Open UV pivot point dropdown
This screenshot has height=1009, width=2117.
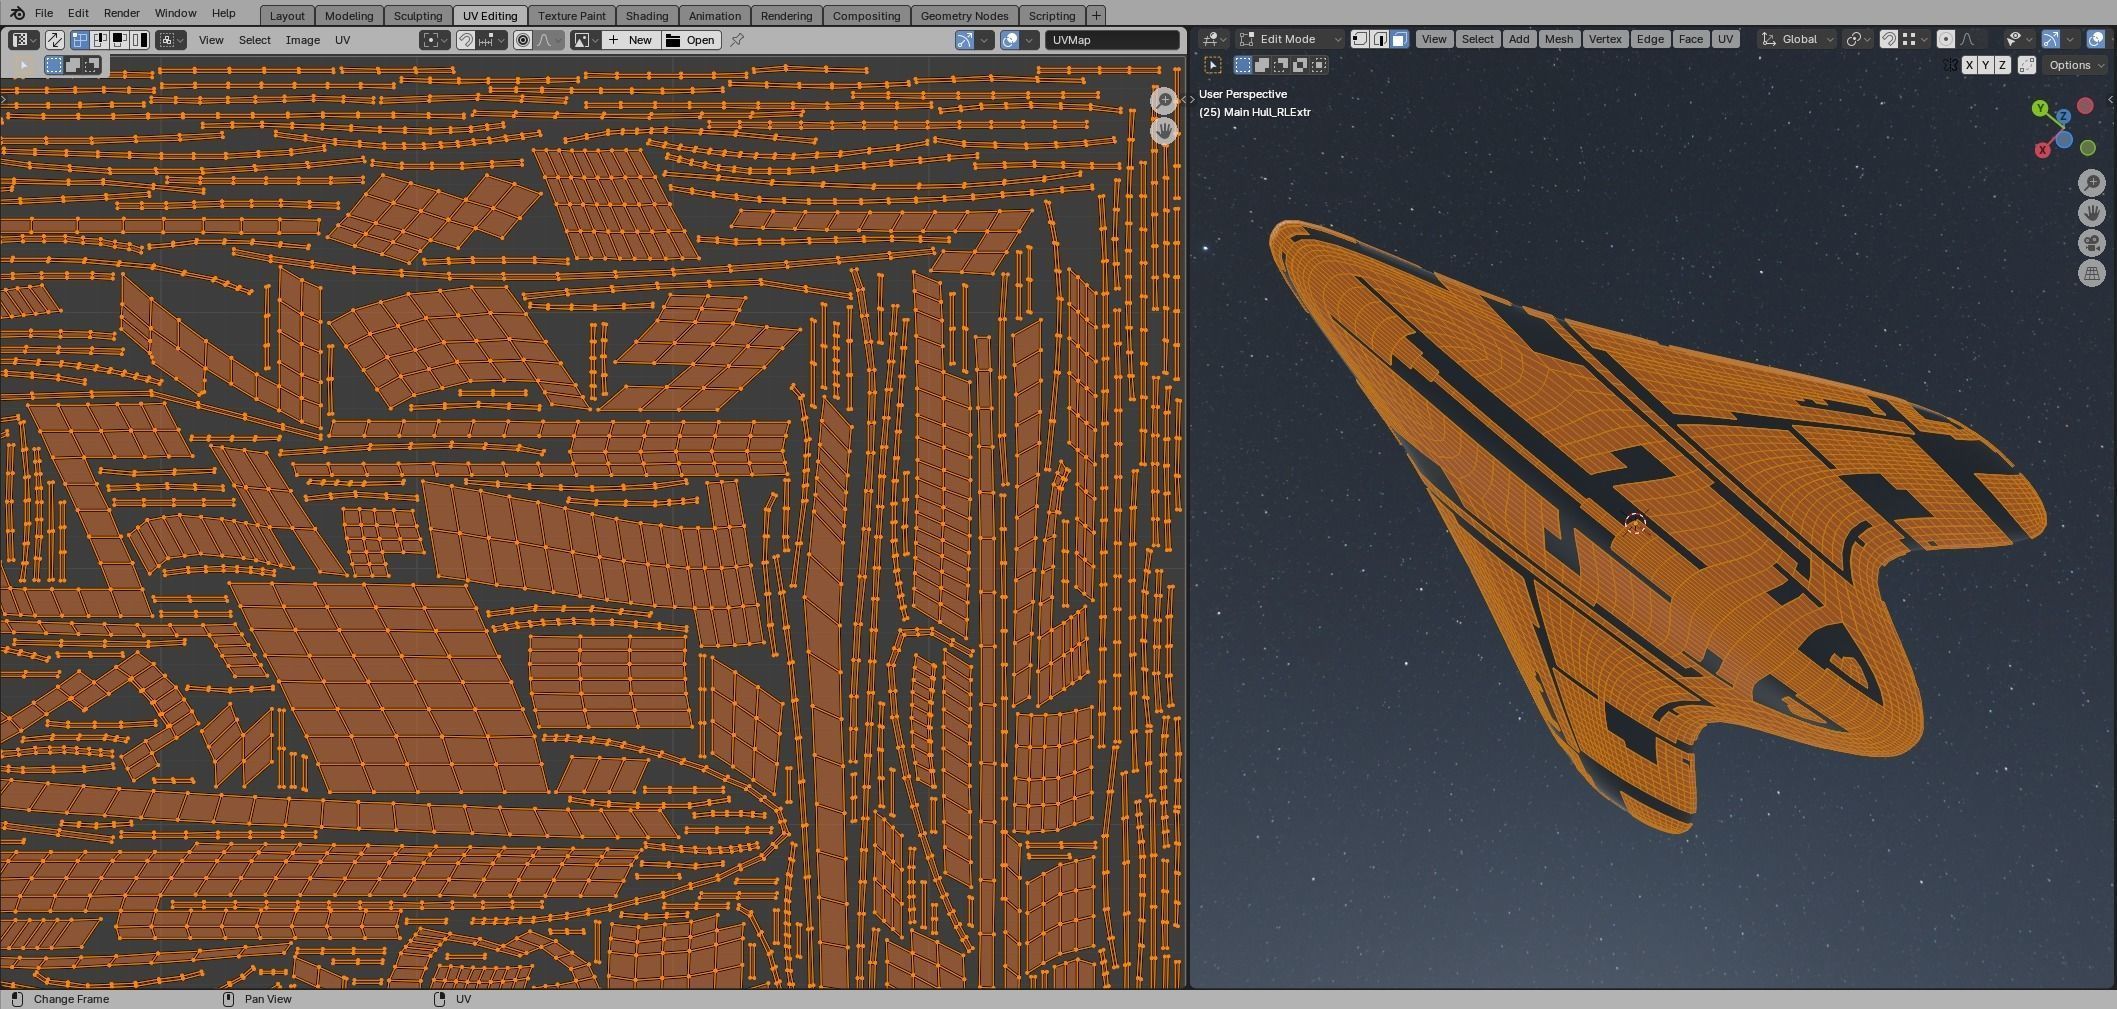tap(436, 40)
